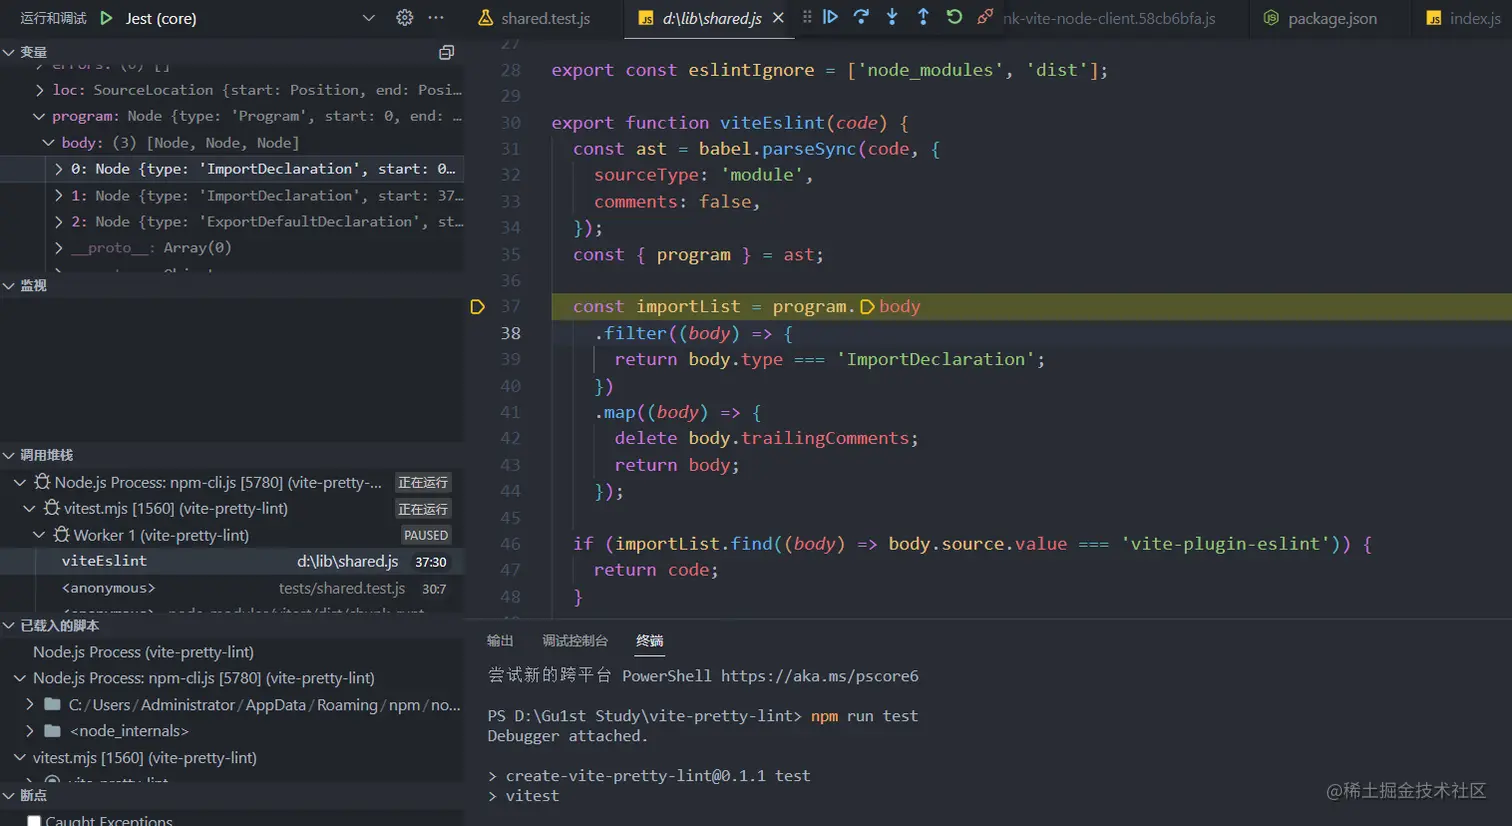This screenshot has width=1512, height=826.
Task: Step over the current line
Action: coord(861,17)
